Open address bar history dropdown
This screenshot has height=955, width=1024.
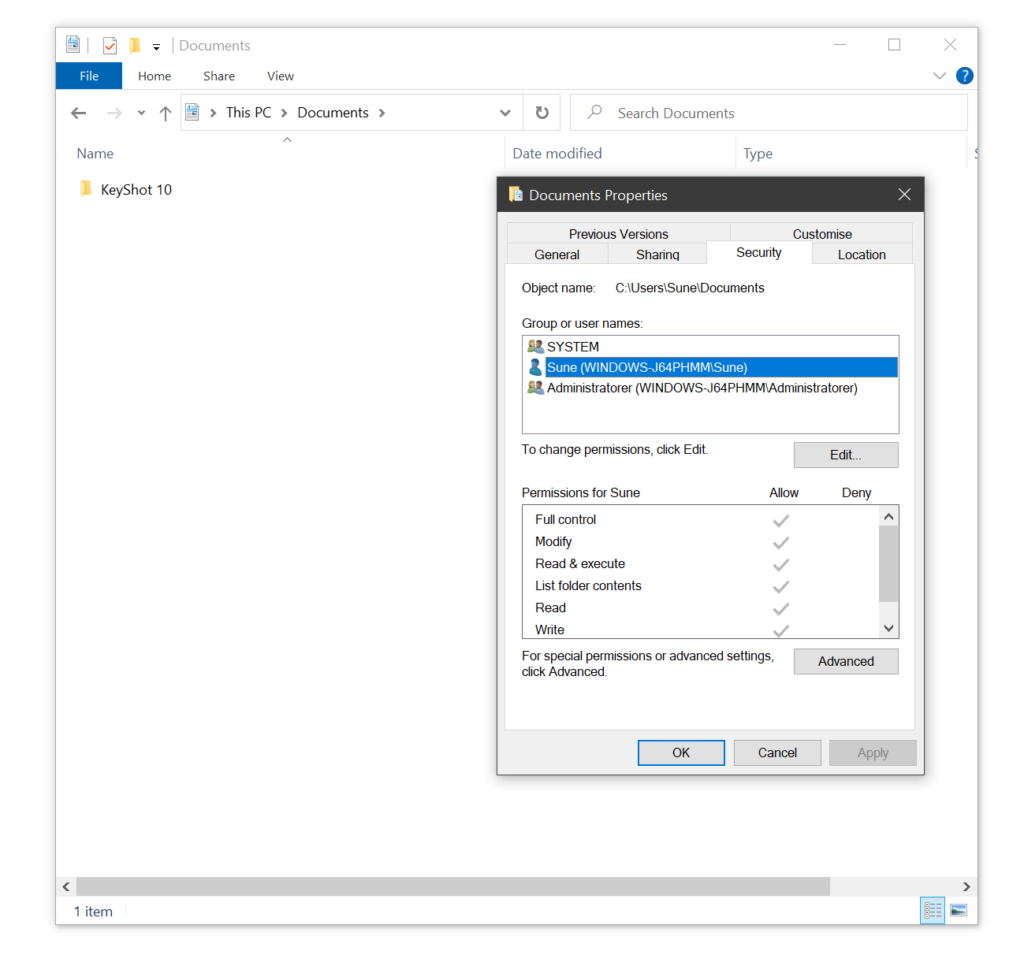505,113
